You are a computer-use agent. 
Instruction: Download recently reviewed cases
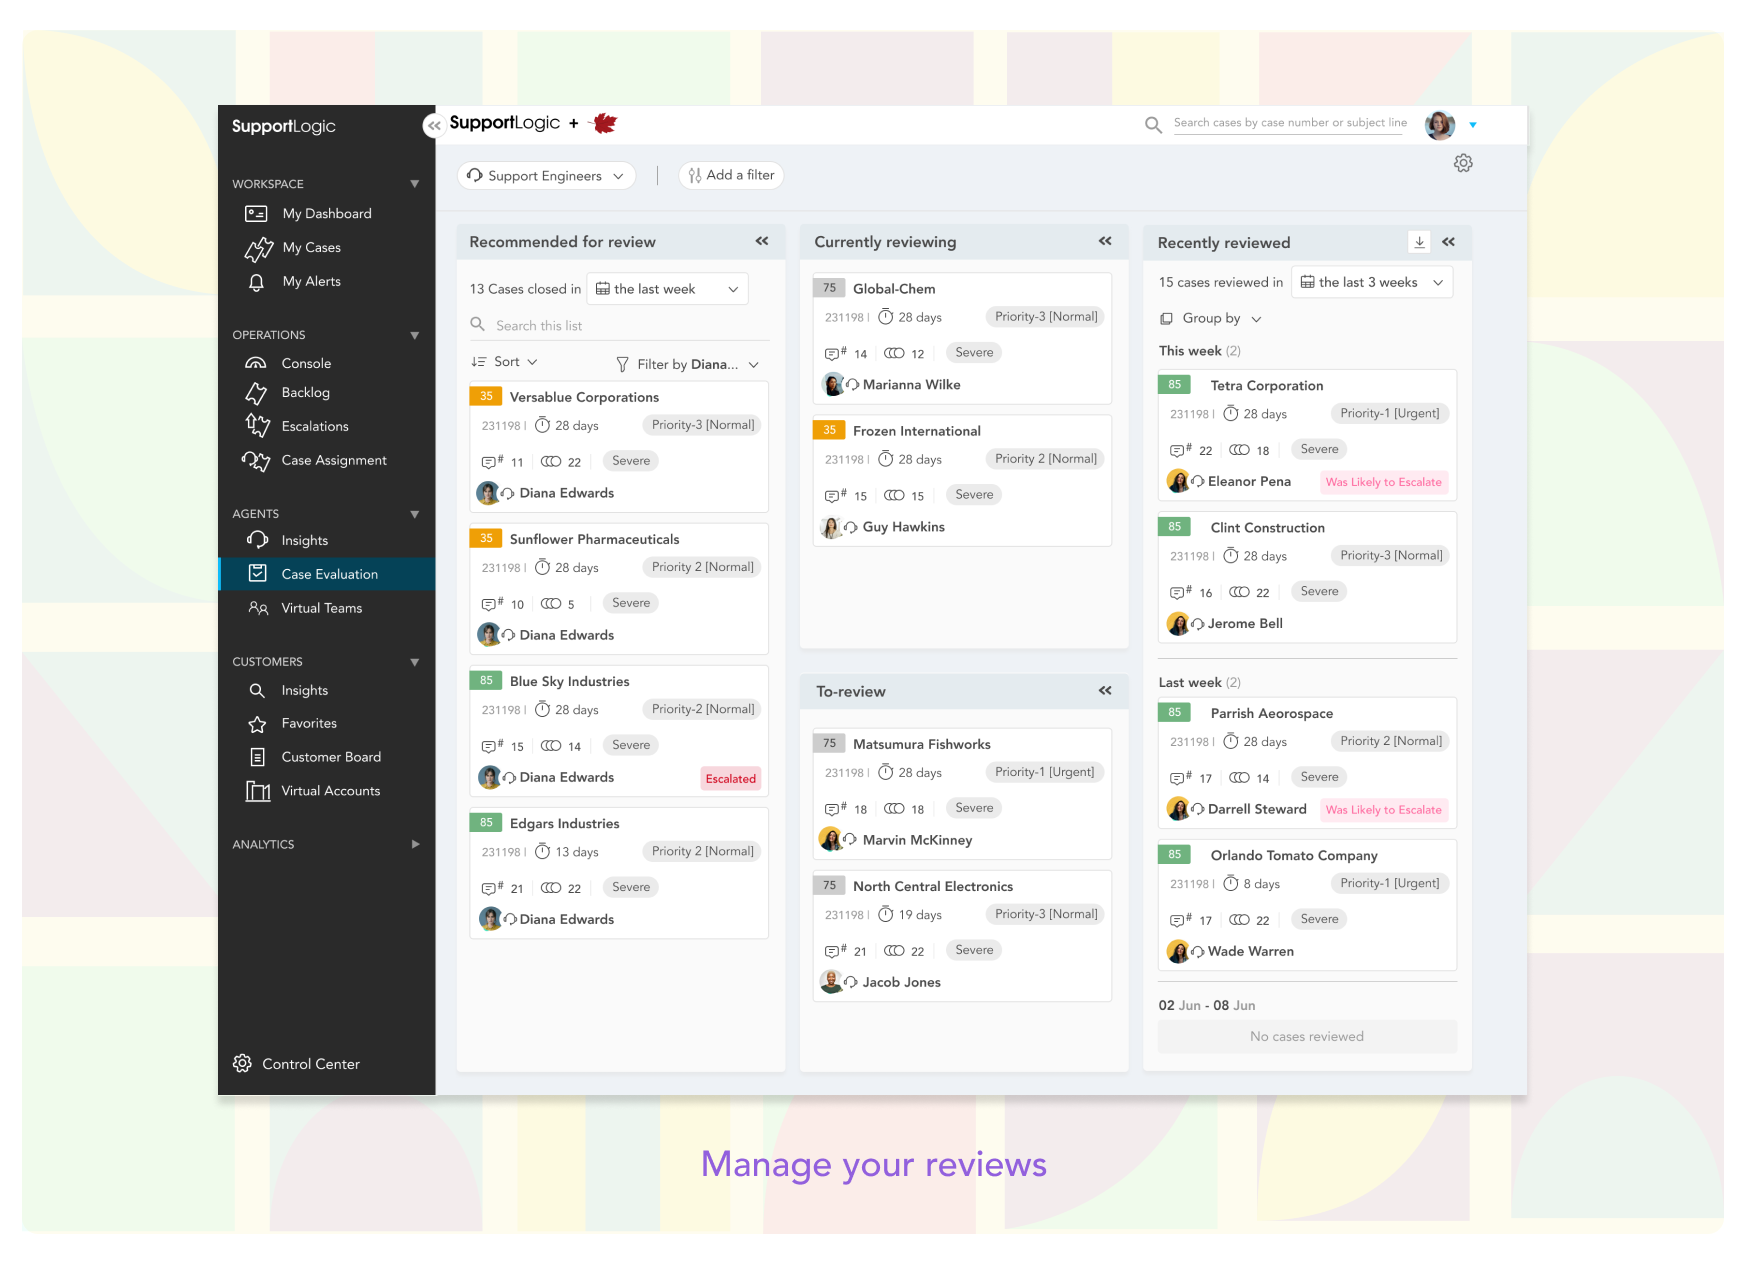1419,242
